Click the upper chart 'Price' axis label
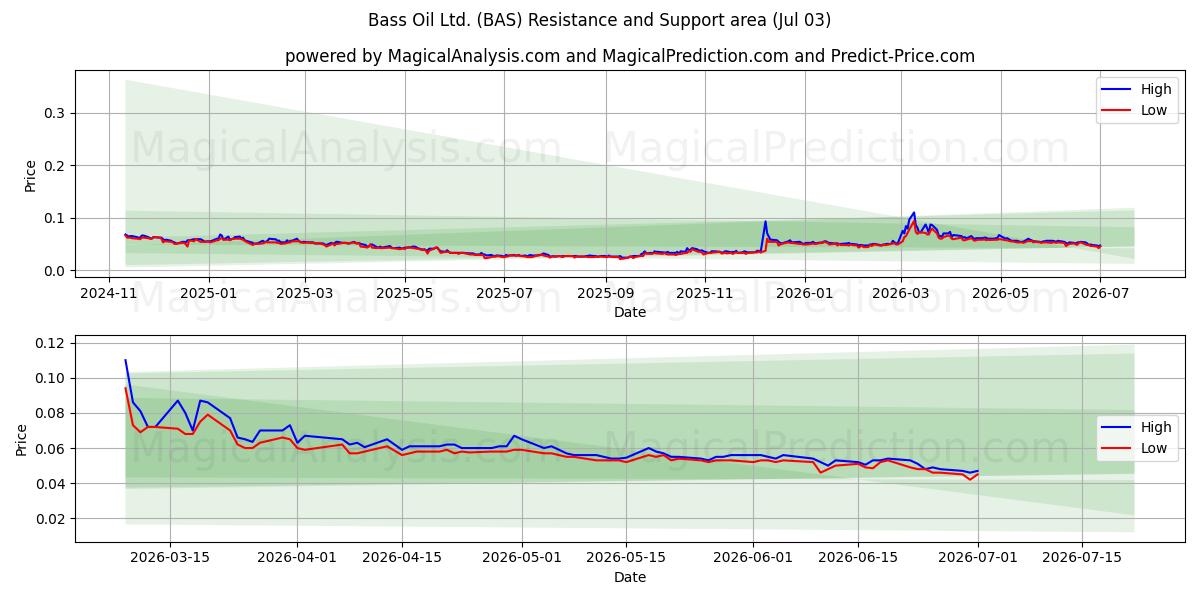This screenshot has height=600, width=1200. click(x=30, y=176)
